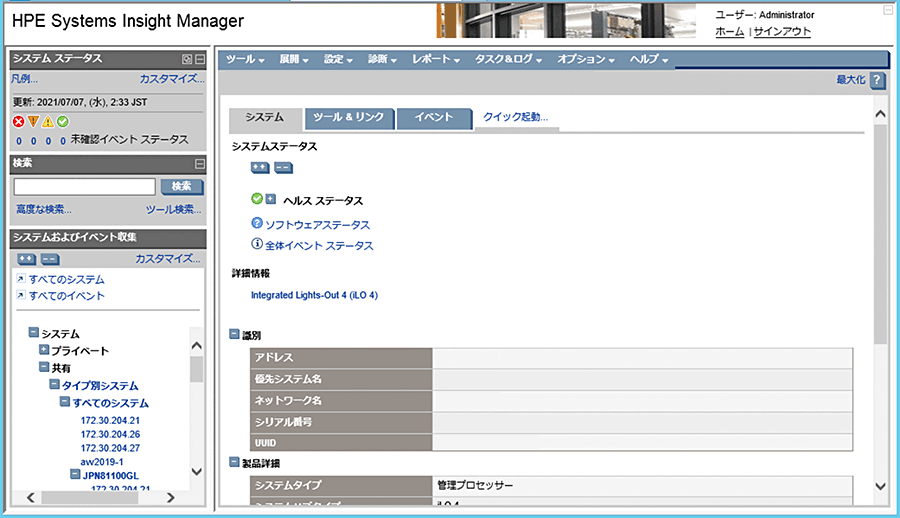The width and height of the screenshot is (900, 518).
Task: Open the 高度な検索 link
Action: point(44,210)
